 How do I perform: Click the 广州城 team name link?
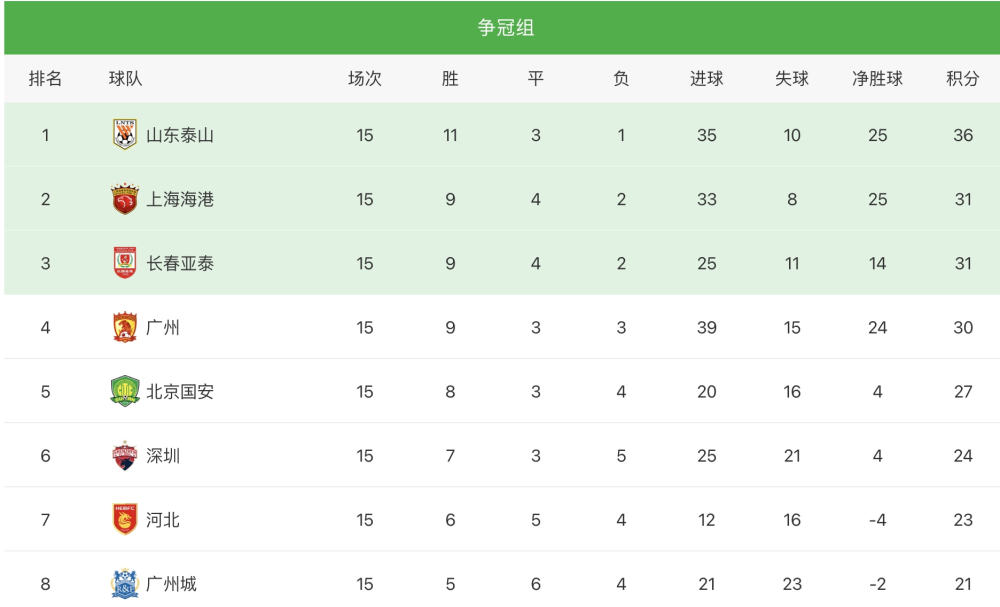[x=171, y=583]
